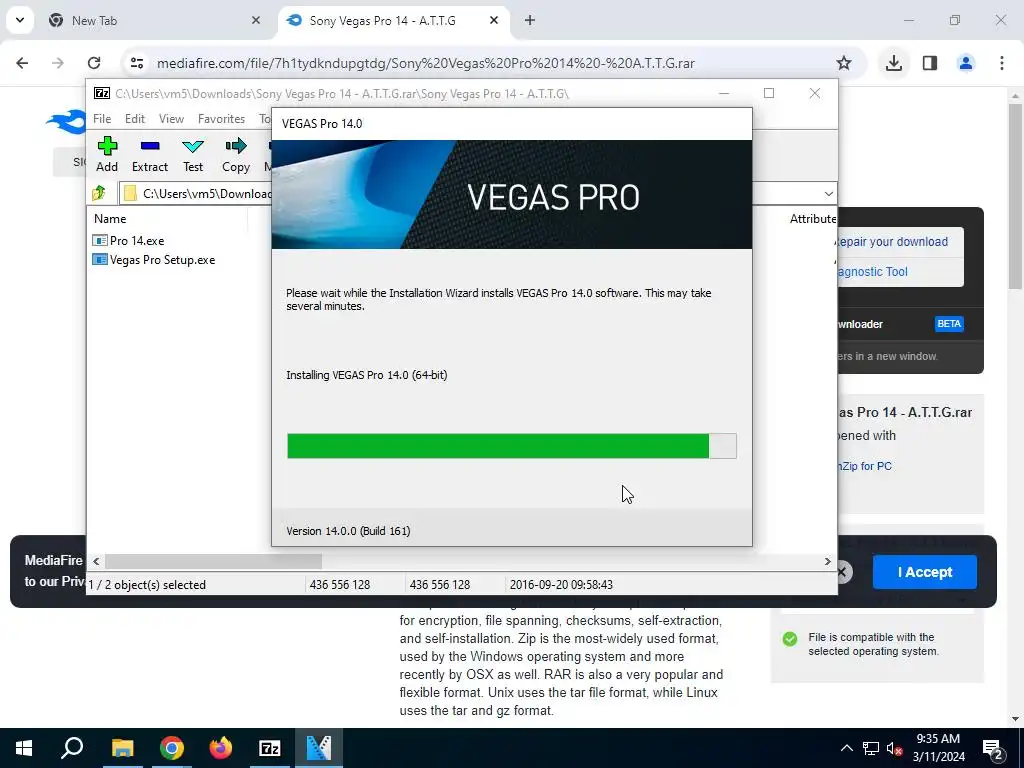Open Firefox from the taskbar
This screenshot has height=768, width=1024.
point(221,748)
